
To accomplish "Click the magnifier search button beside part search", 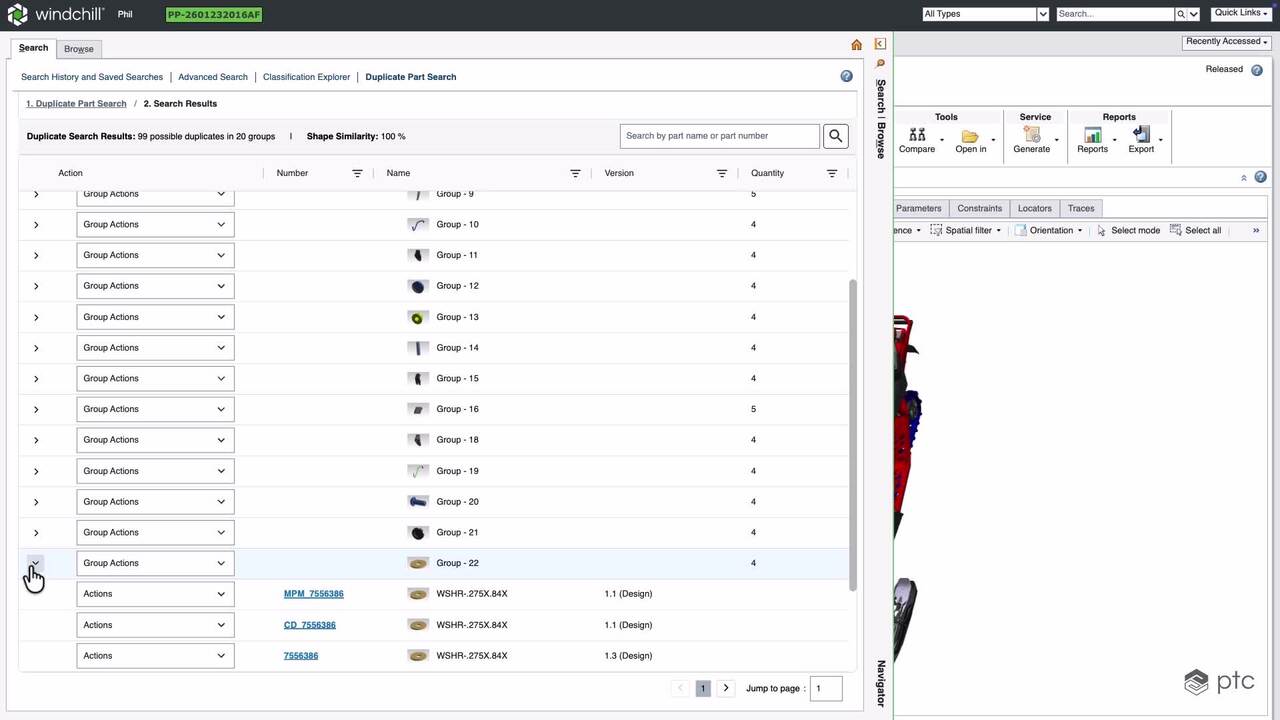I will pyautogui.click(x=835, y=136).
